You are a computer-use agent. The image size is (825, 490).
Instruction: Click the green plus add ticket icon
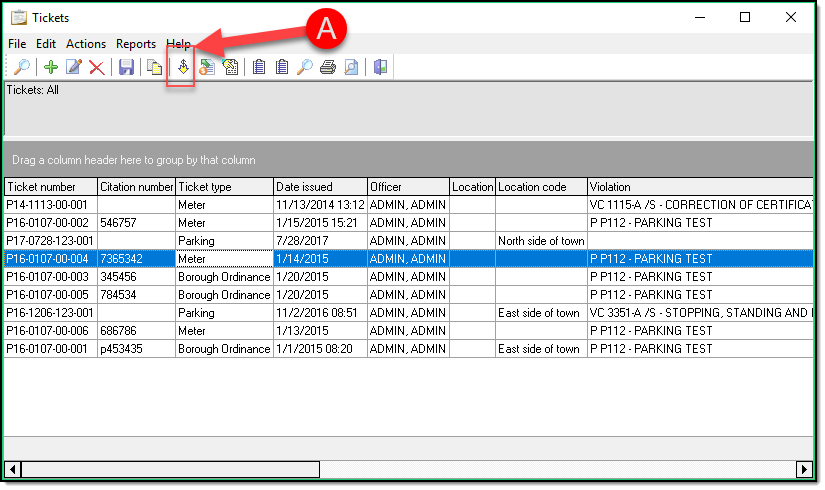(50, 67)
